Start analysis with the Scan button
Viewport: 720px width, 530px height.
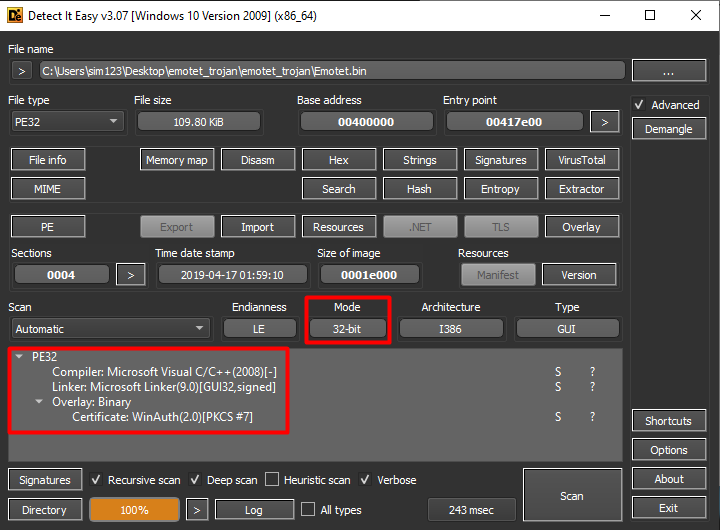point(571,495)
